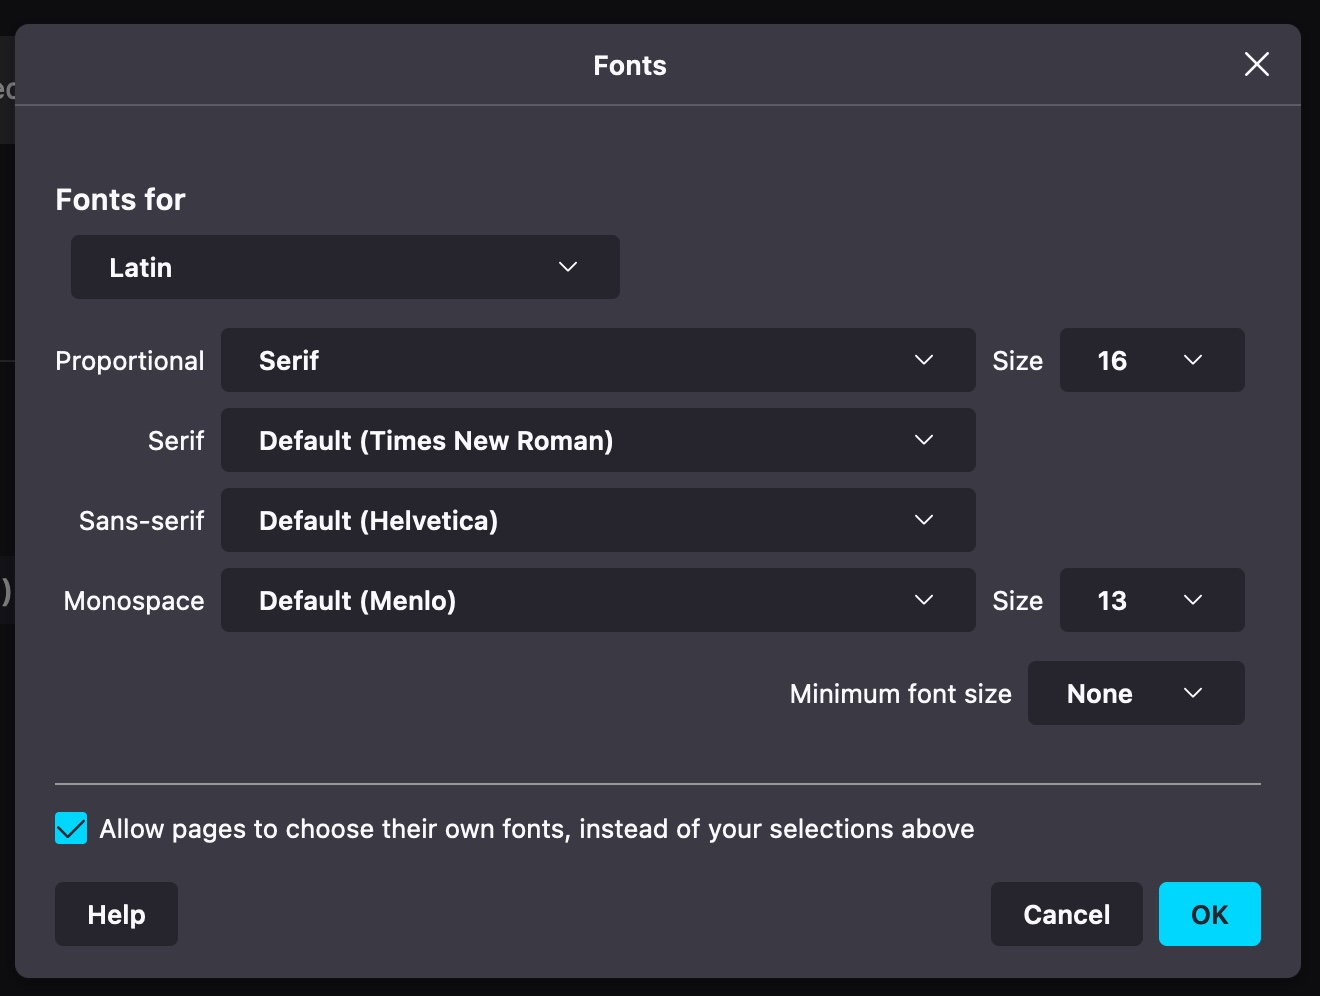The width and height of the screenshot is (1320, 996).
Task: Open the Proportional dropdown showing Serif
Action: click(x=598, y=360)
